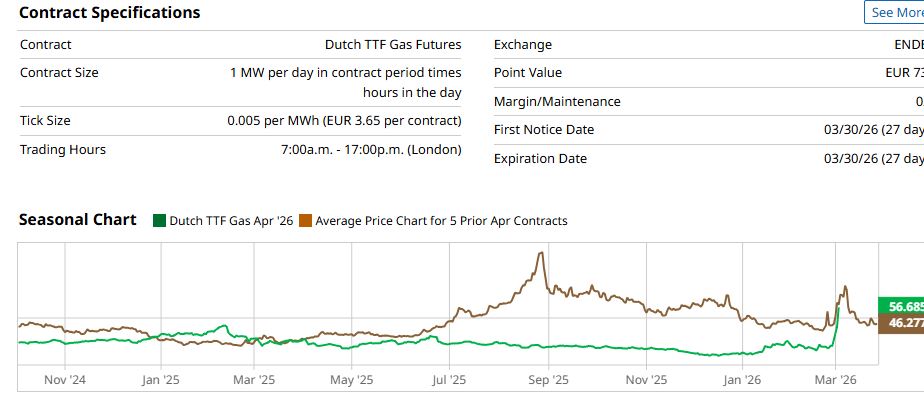Viewport: 924px width, 404px height.
Task: Click the green 56.685 price tag
Action: 901,306
